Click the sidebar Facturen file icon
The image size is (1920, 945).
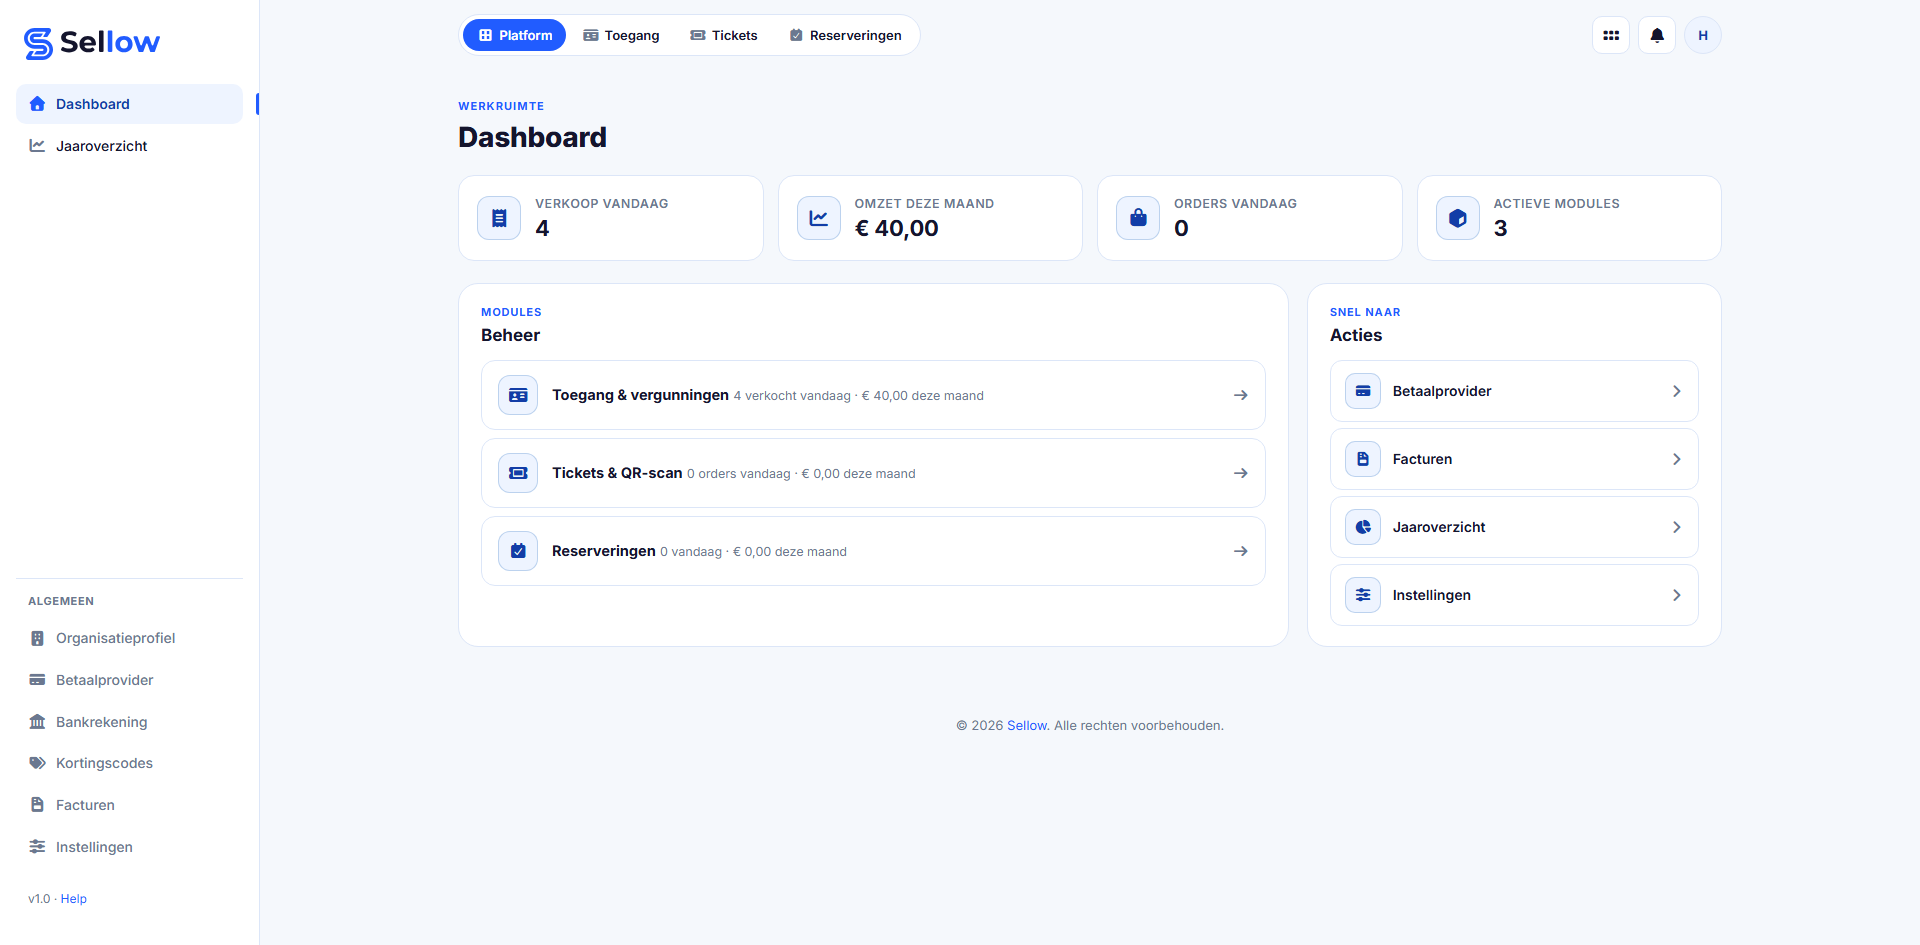37,805
